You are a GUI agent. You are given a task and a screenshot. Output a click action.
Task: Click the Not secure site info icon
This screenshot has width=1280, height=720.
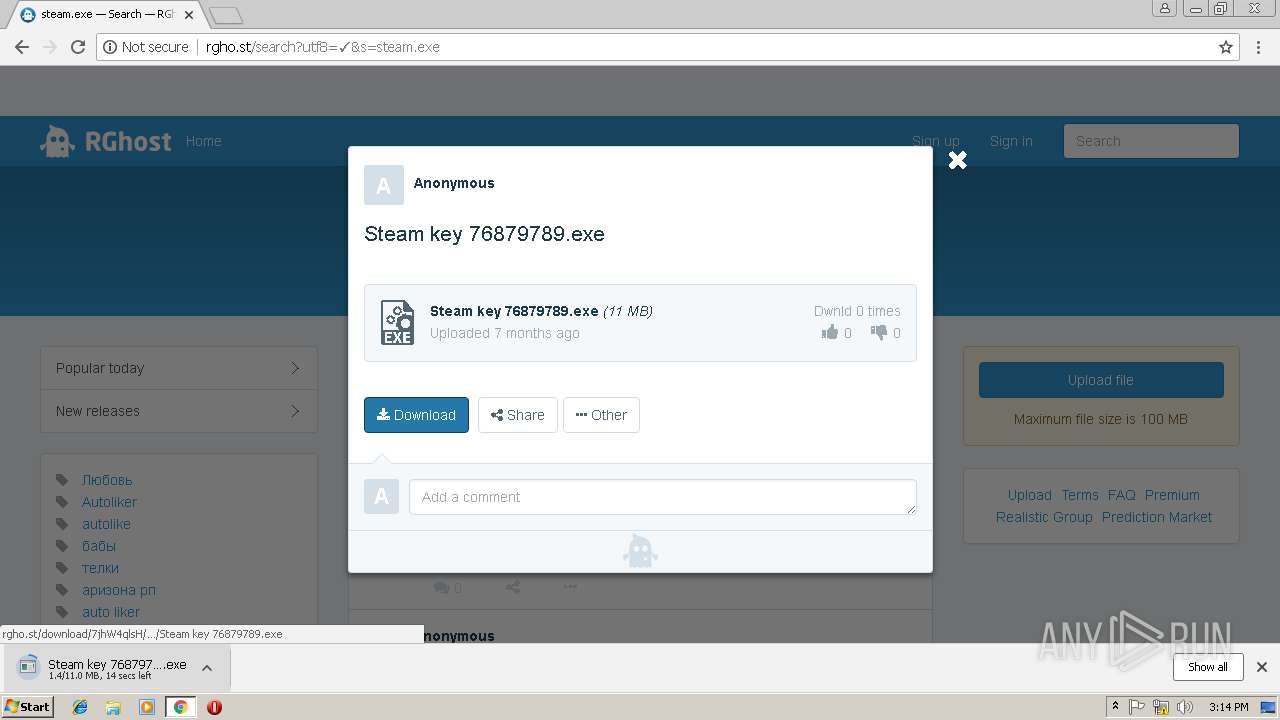click(x=109, y=47)
